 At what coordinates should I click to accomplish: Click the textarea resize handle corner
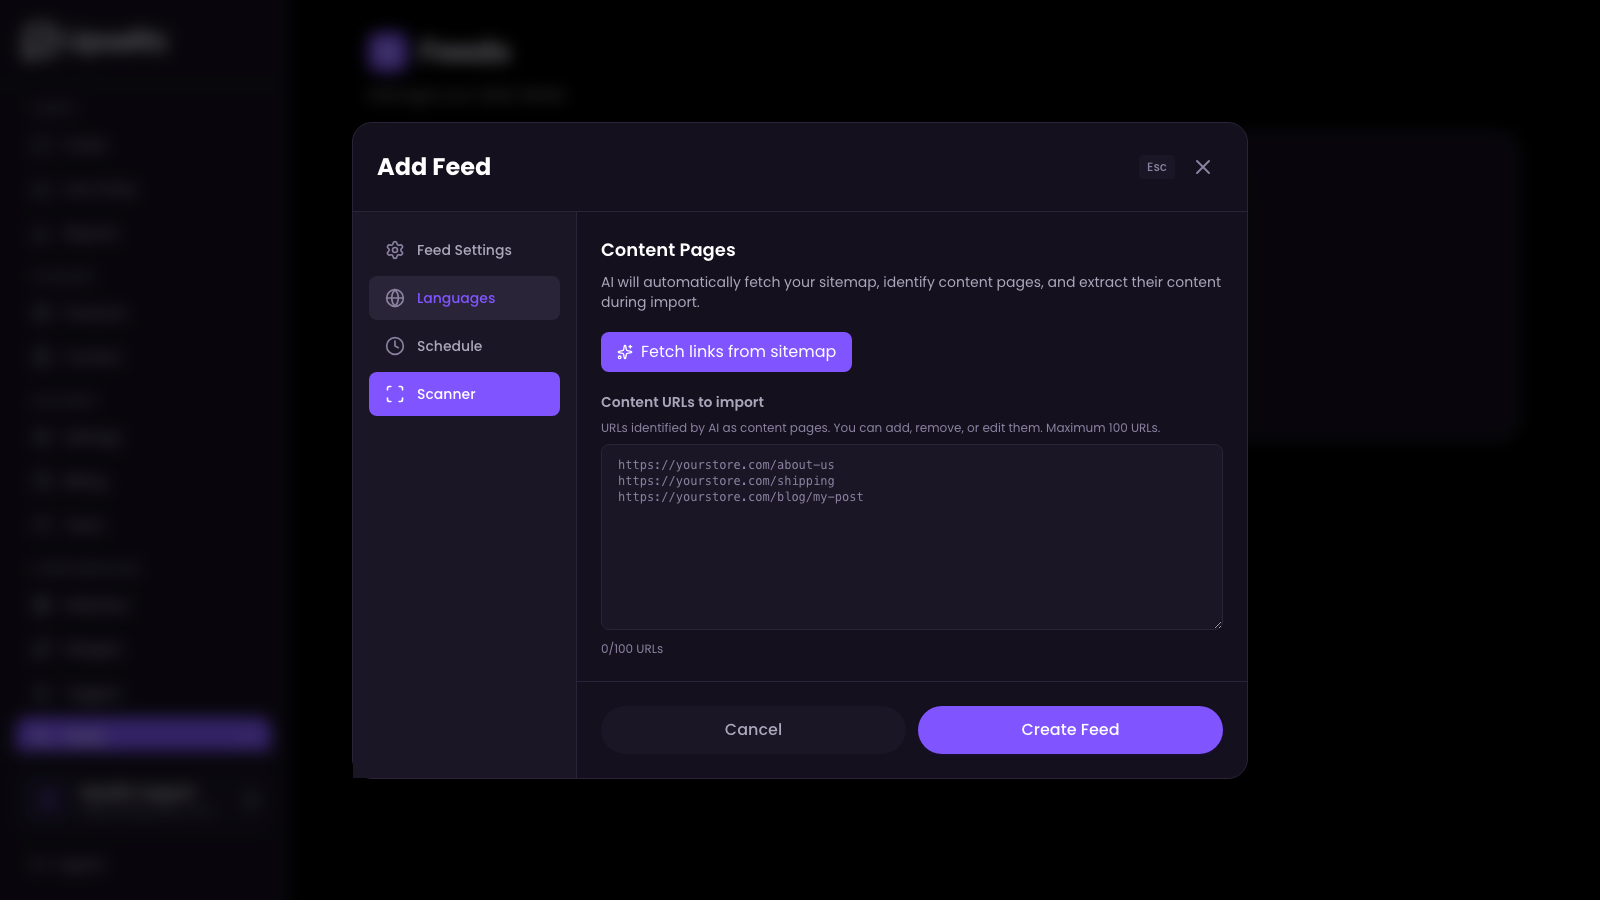point(1217,624)
